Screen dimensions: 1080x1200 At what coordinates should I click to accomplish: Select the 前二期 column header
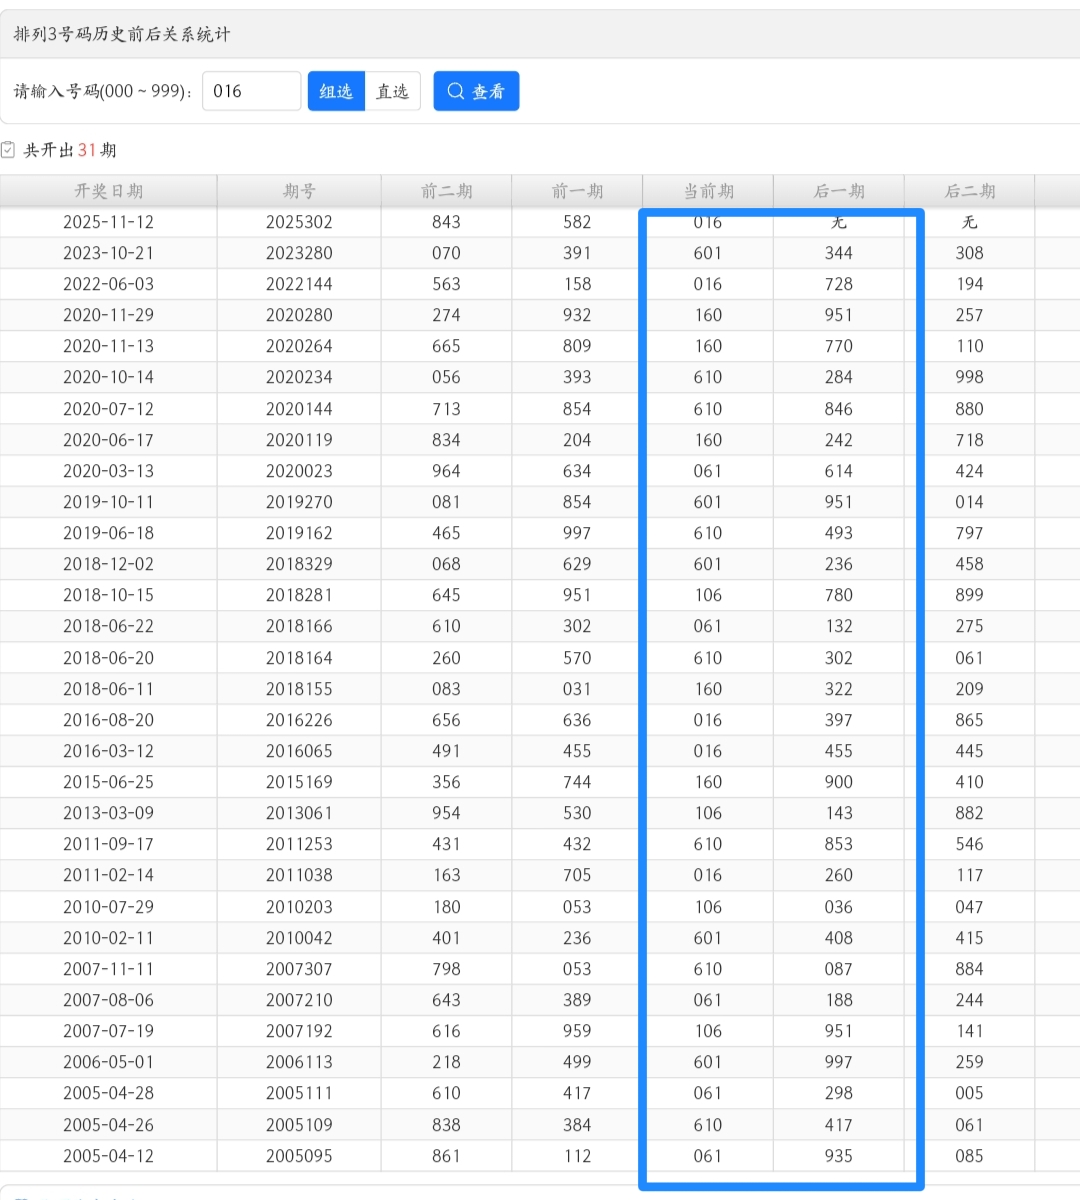(x=446, y=191)
